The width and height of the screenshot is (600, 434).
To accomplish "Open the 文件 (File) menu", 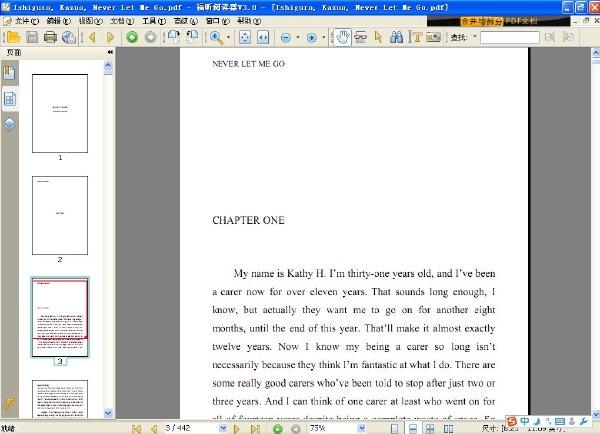I will coord(27,21).
